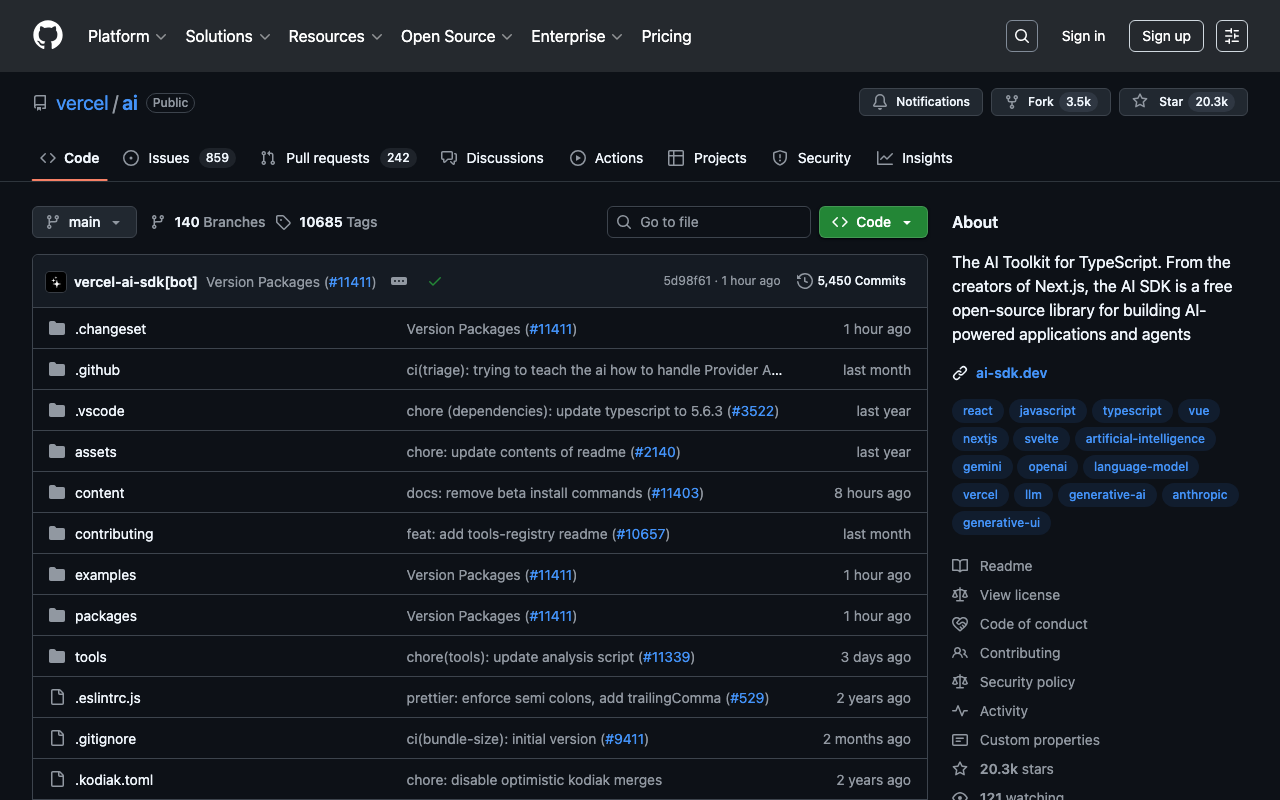The height and width of the screenshot is (800, 1280).
Task: Click the search magnifier icon
Action: click(x=1021, y=36)
